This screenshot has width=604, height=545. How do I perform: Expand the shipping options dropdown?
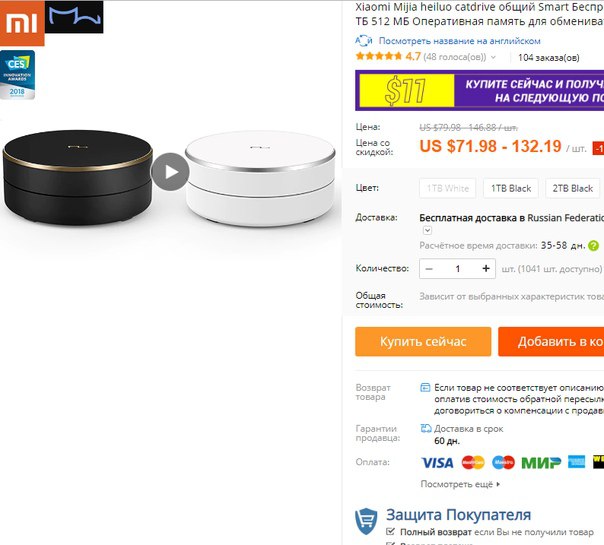pyautogui.click(x=427, y=230)
